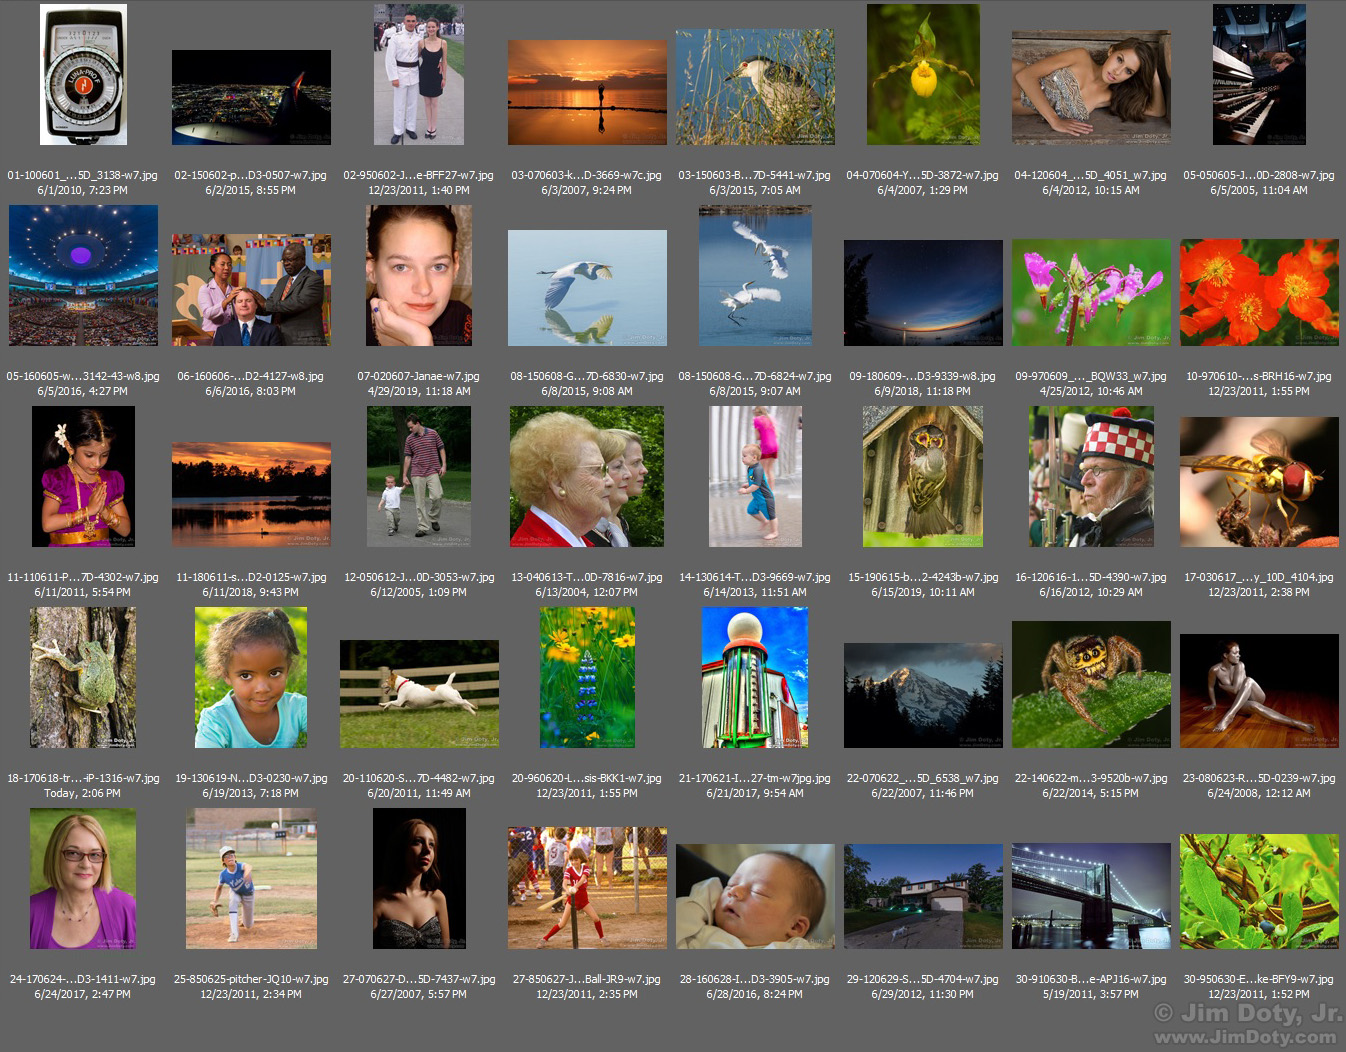
Task: Choose the yellow lady slipper flower thumbnail
Action: 923,74
